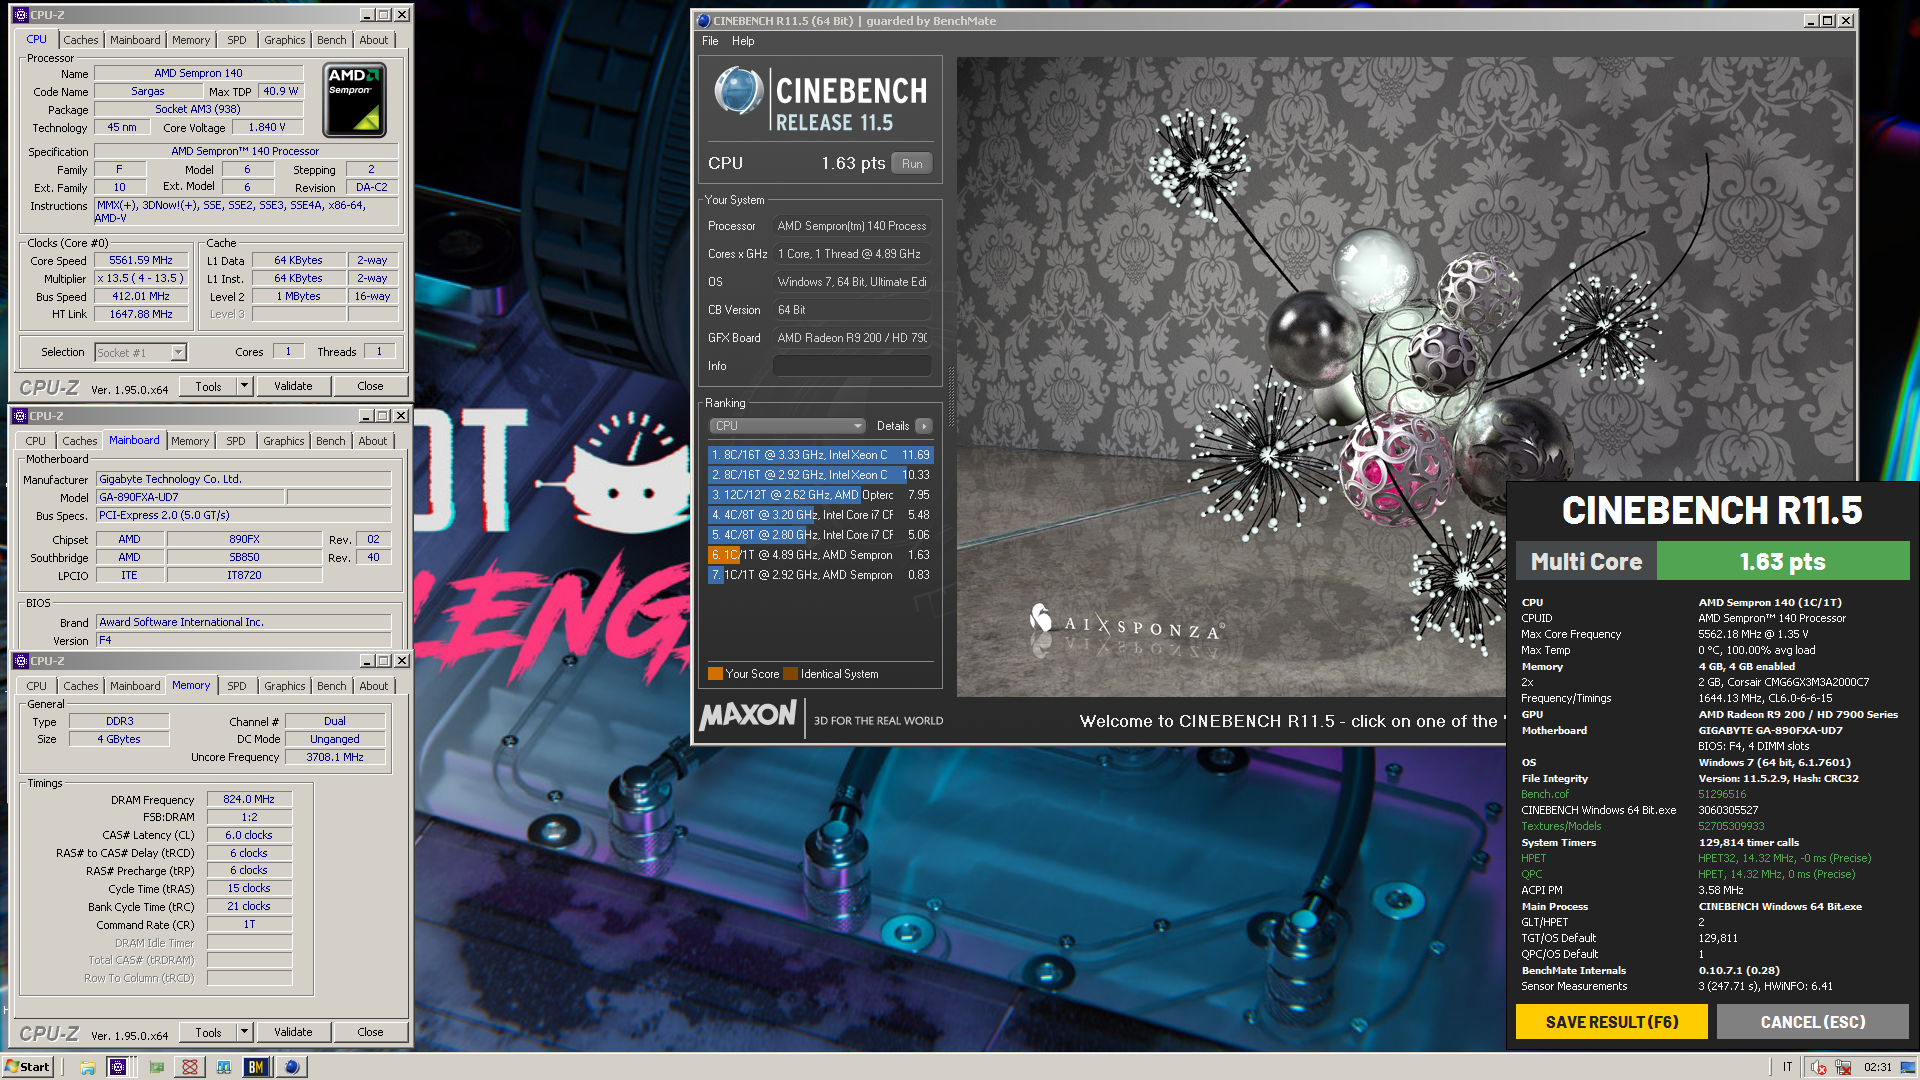The image size is (1920, 1080).
Task: Select ranking row 4C/8T @ 3.20 GHz Intel Core i7
Action: [820, 515]
